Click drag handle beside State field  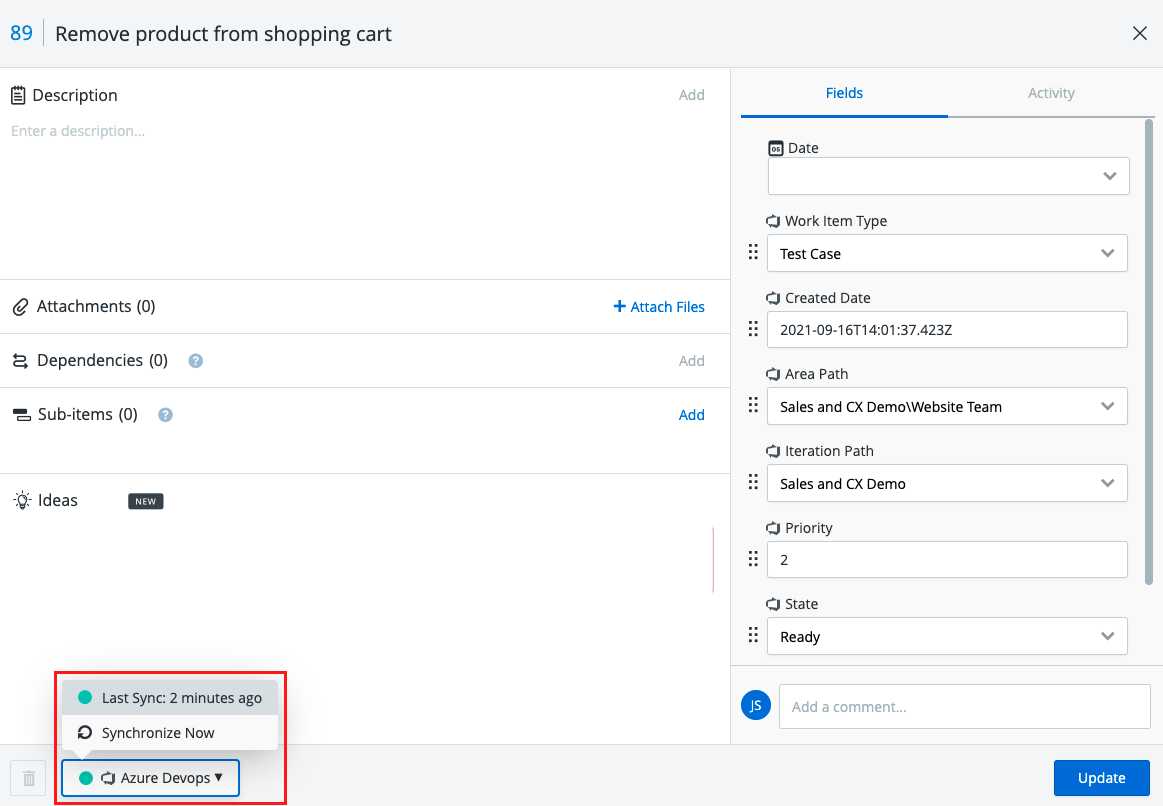(x=754, y=636)
